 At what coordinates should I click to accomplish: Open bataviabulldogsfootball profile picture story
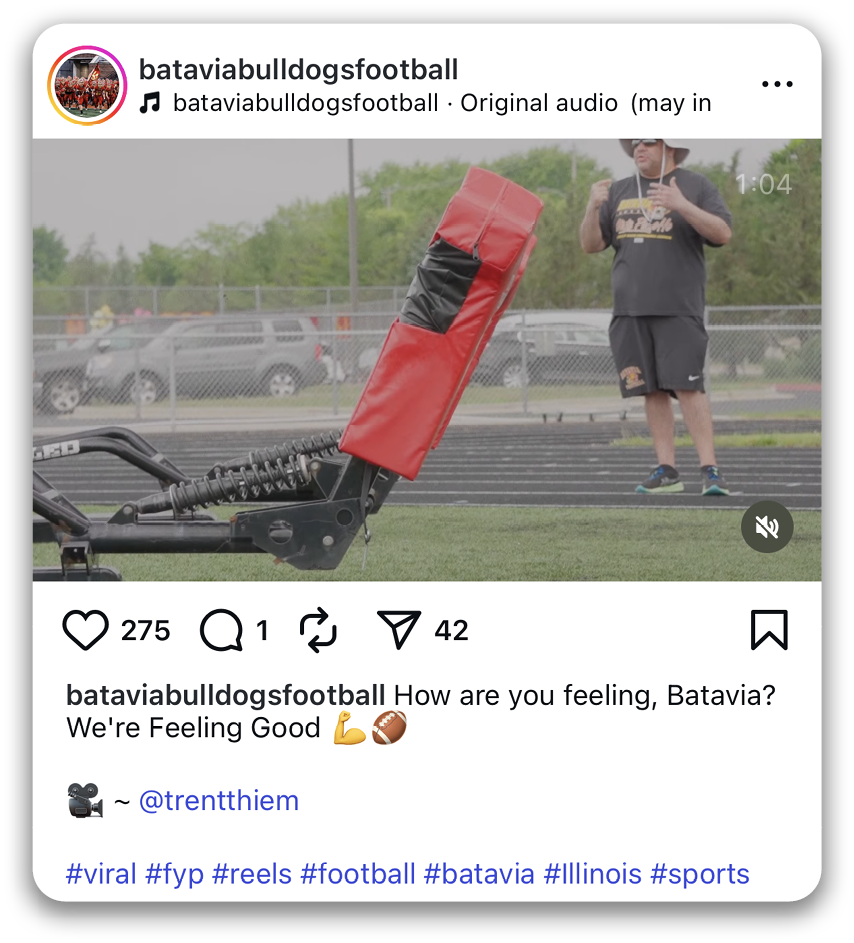click(87, 85)
